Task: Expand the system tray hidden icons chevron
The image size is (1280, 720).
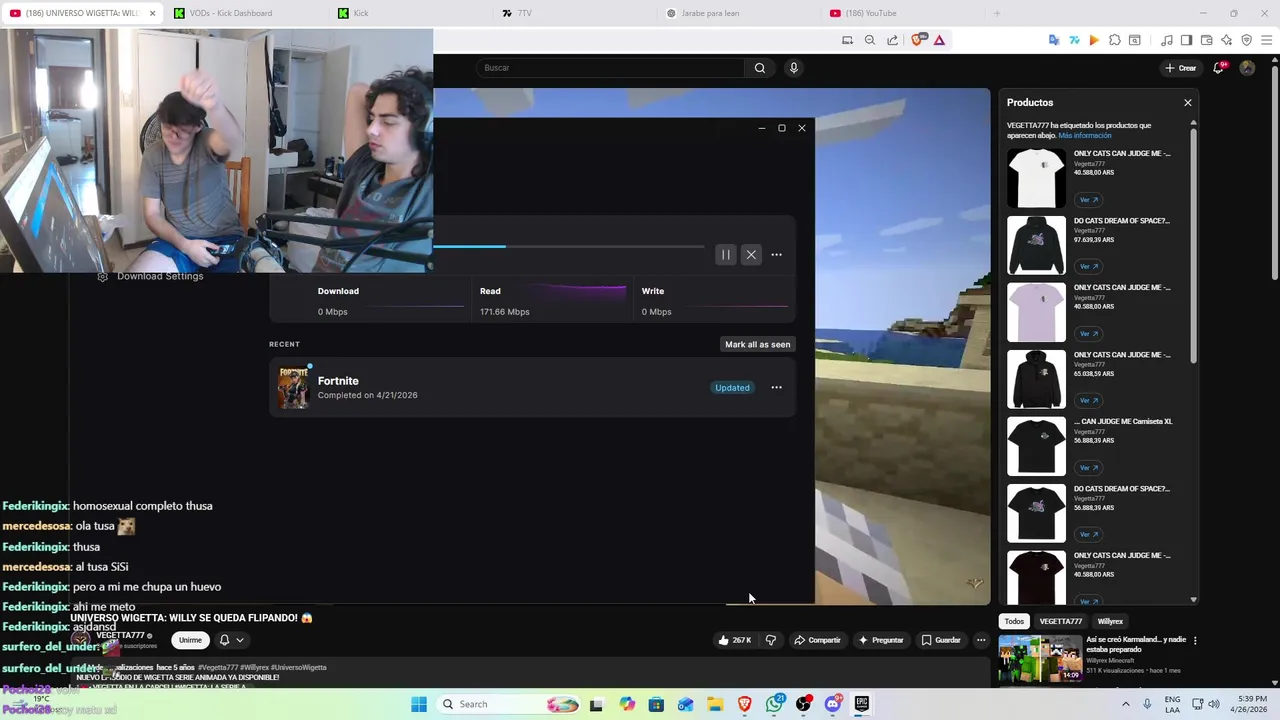Action: point(1126,704)
